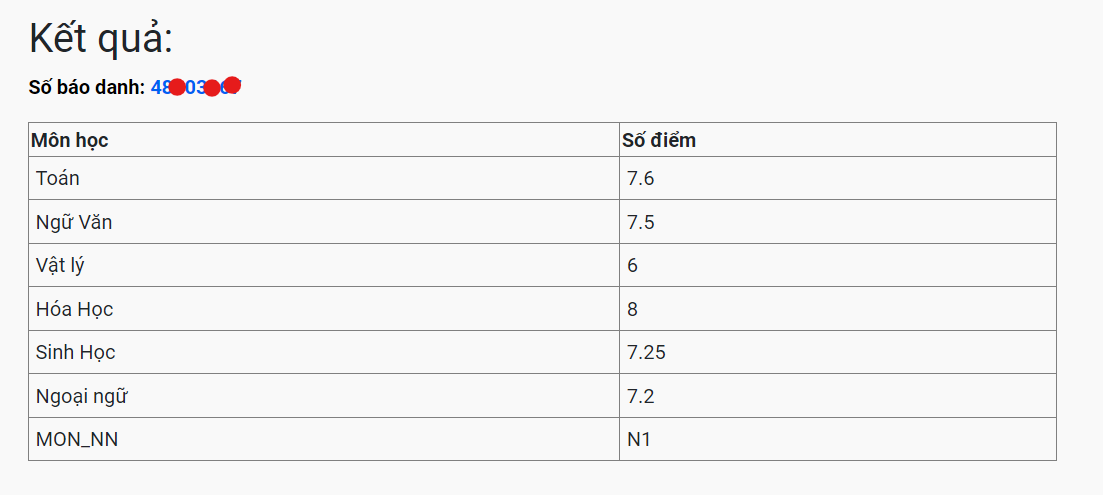Select the Ngữ Văn subject cell
1103x495 pixels.
(x=74, y=222)
